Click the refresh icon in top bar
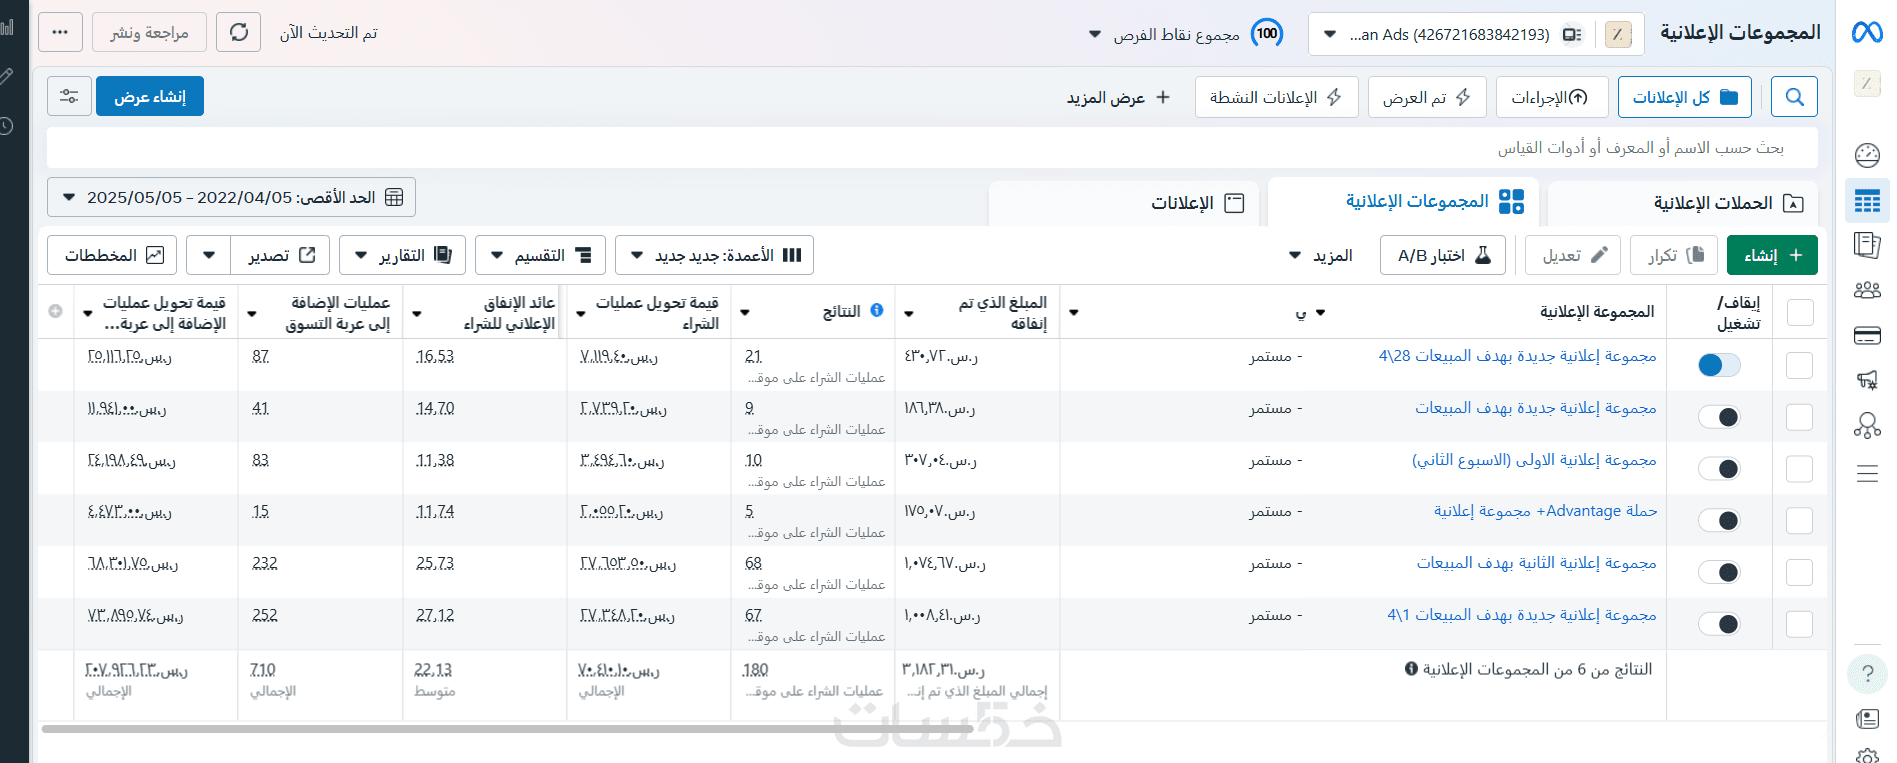 click(x=238, y=33)
